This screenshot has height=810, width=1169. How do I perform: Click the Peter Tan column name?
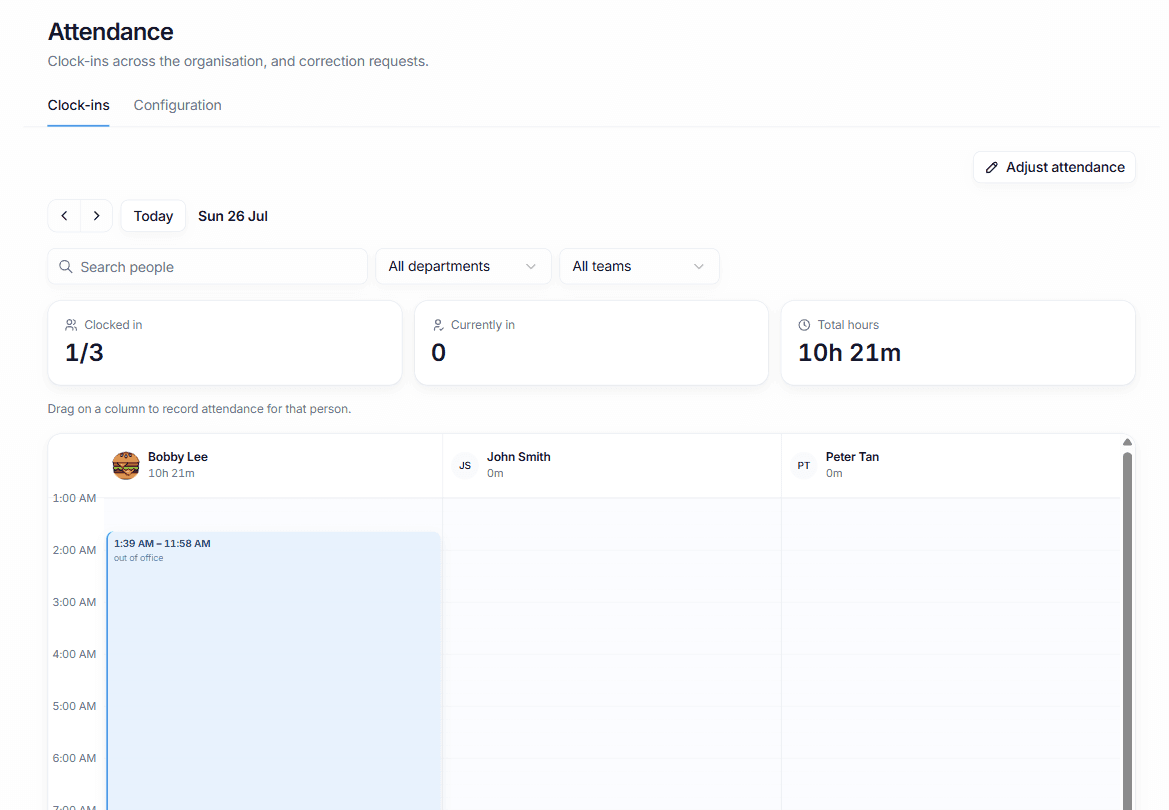tap(852, 456)
